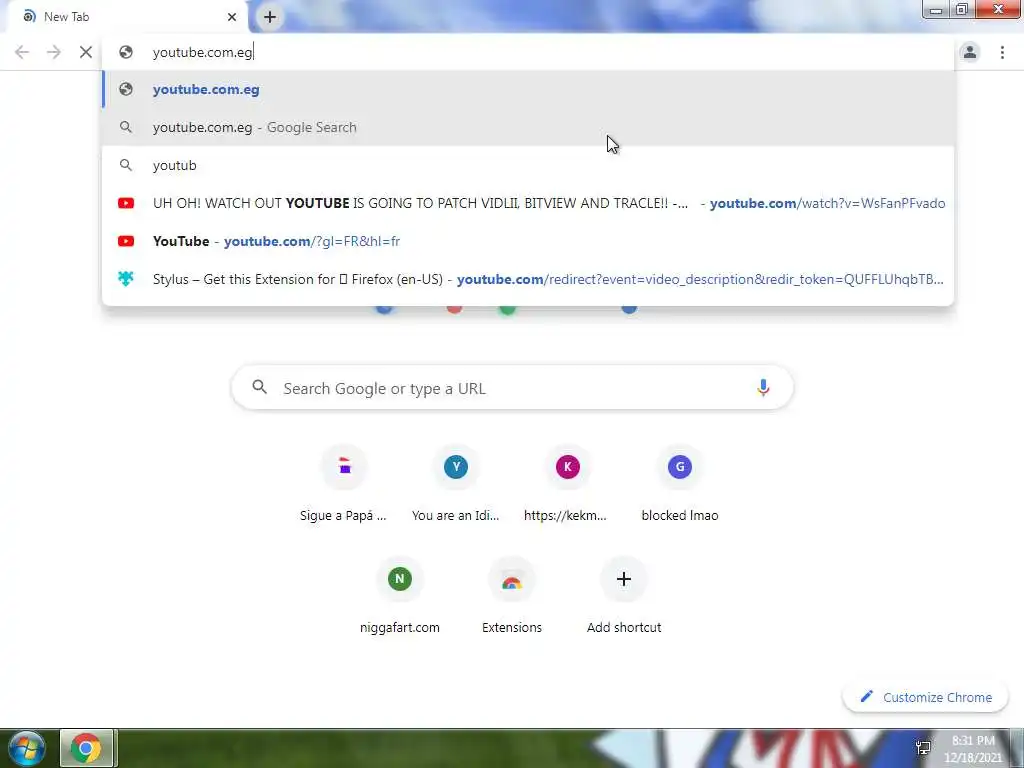Image resolution: width=1024 pixels, height=768 pixels.
Task: Click the magnifier icon in search box
Action: tap(260, 387)
